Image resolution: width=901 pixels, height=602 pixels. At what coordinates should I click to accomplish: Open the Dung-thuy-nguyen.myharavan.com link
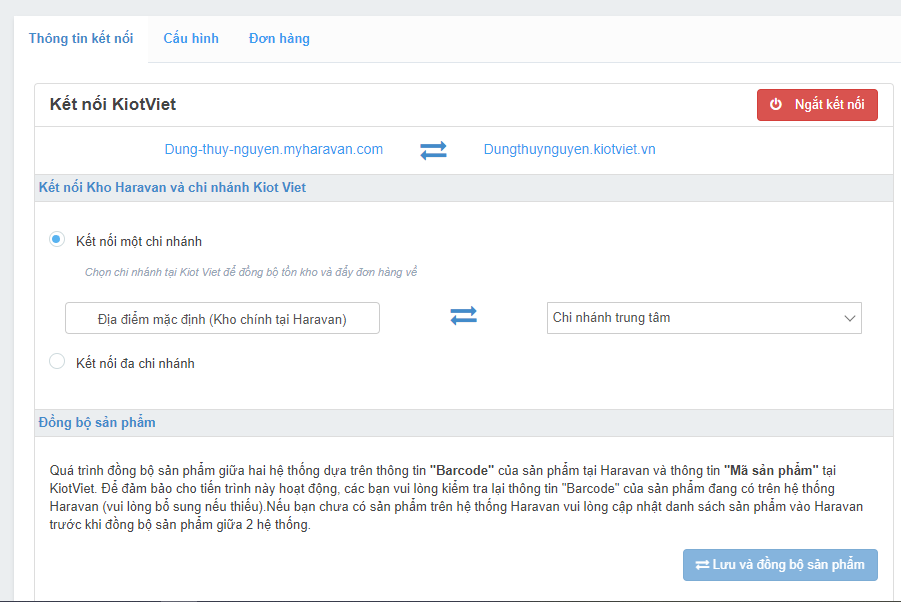point(274,150)
